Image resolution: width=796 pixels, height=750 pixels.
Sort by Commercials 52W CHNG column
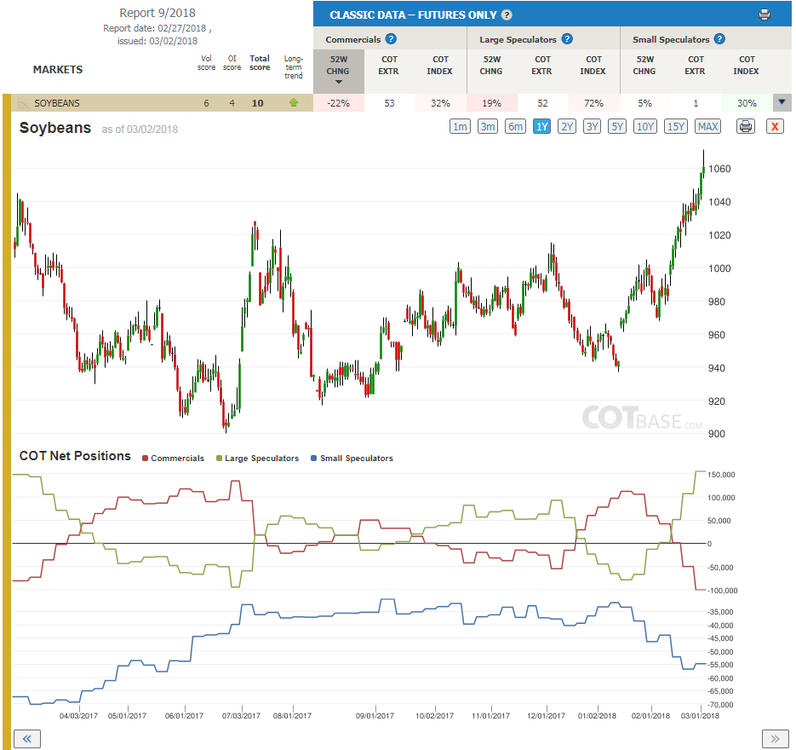[338, 71]
